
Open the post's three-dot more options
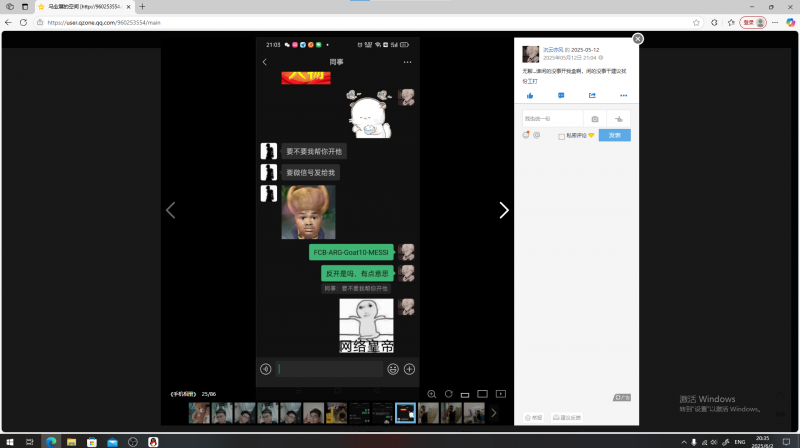[623, 95]
